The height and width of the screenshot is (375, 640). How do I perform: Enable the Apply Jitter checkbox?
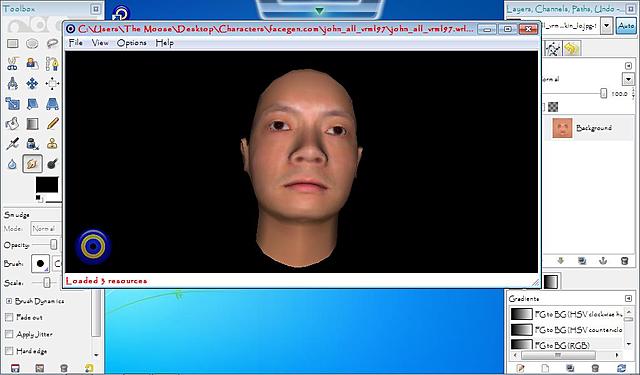9,334
